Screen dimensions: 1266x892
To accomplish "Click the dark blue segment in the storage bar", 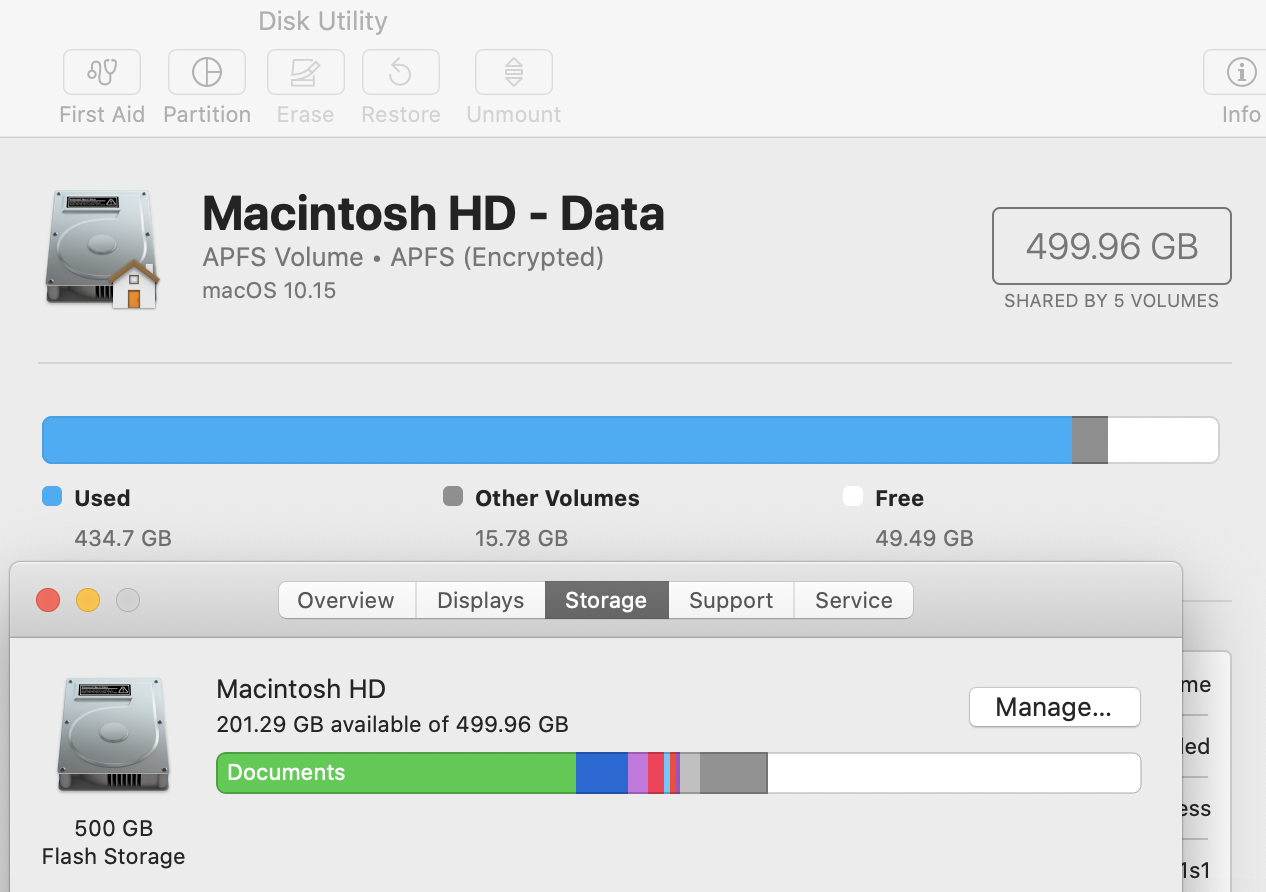I will (x=602, y=773).
